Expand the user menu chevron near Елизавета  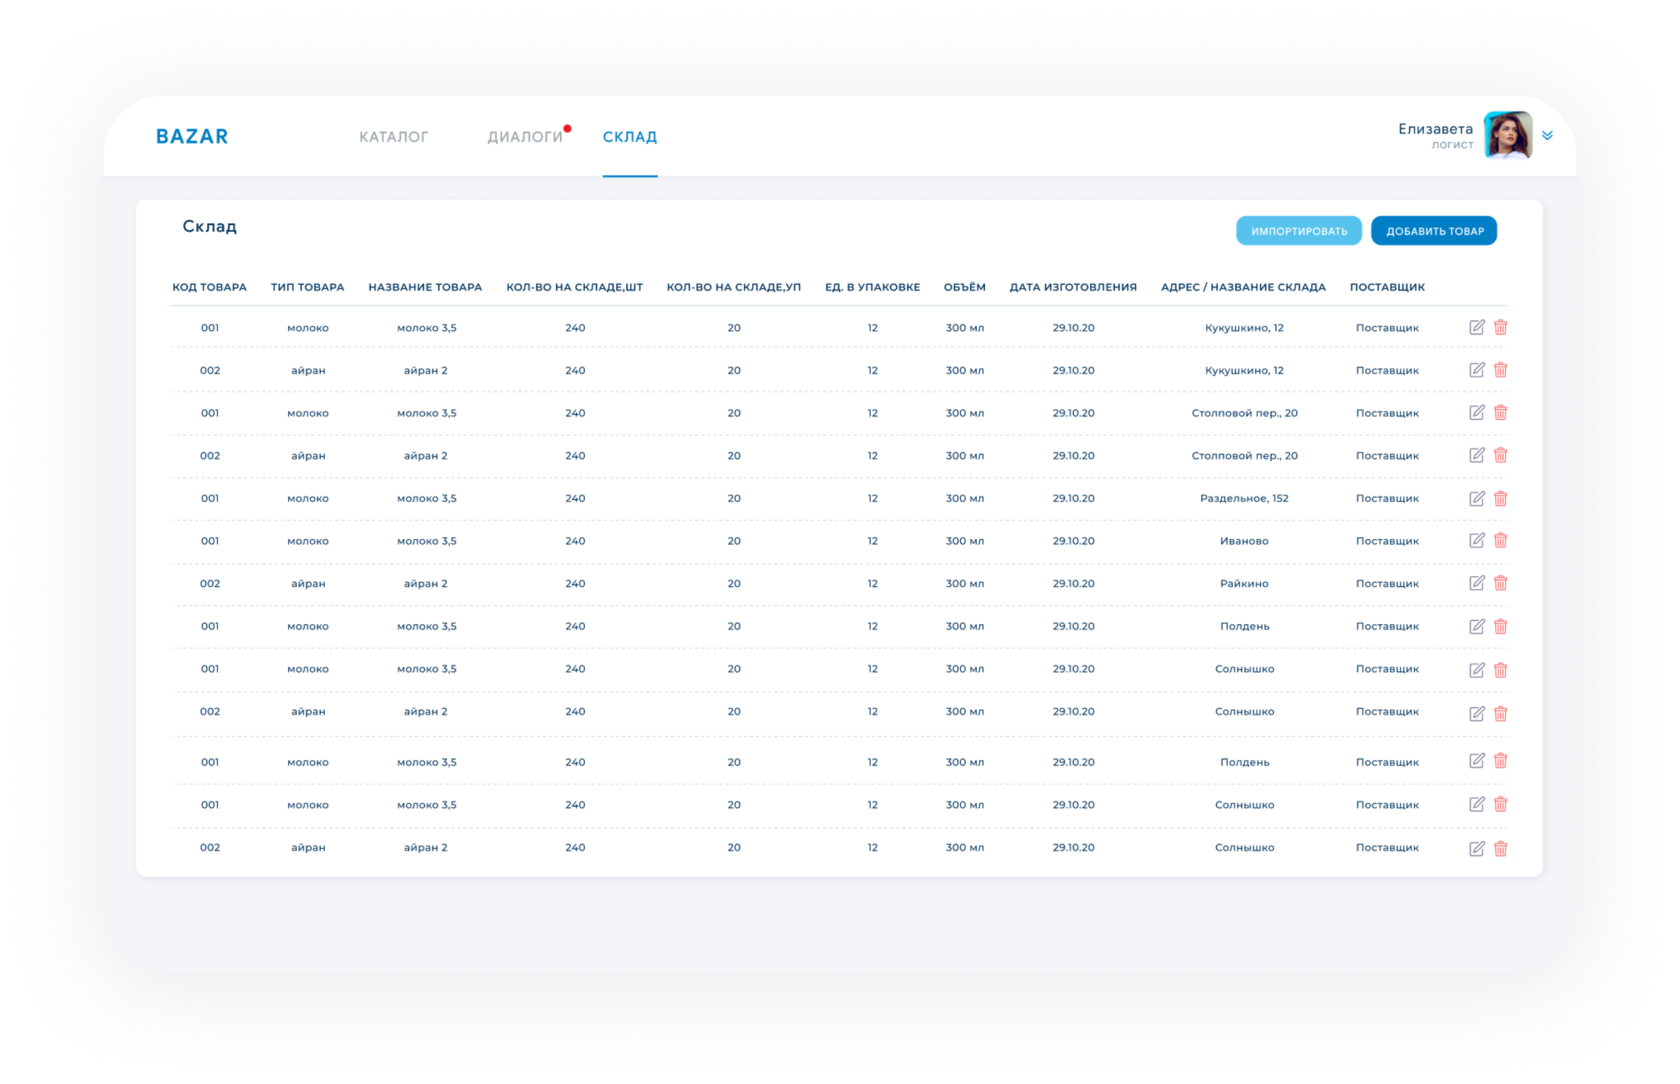[x=1547, y=135]
